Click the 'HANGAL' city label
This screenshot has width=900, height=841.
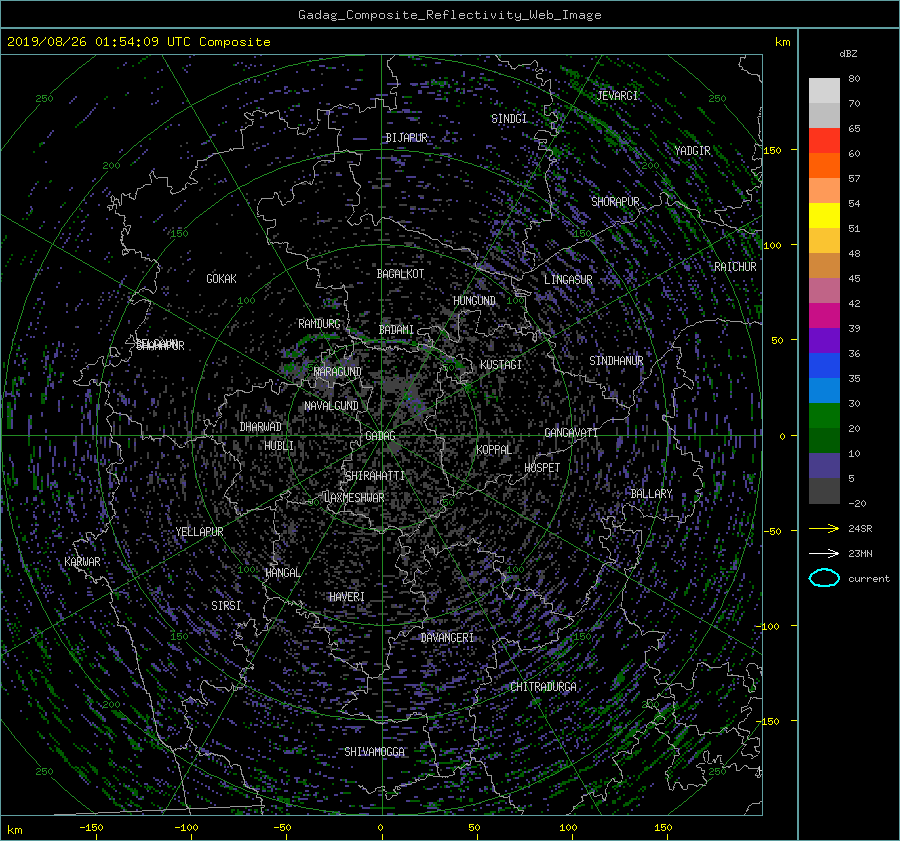[283, 573]
